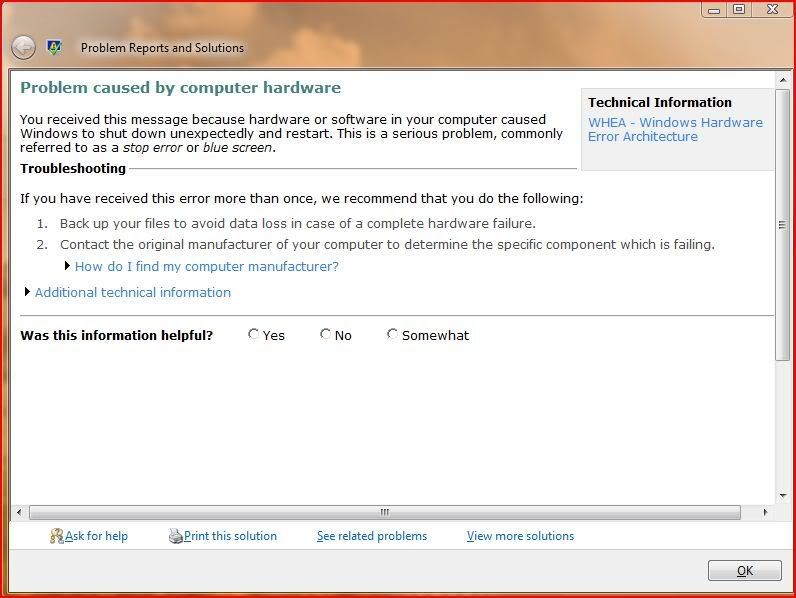The image size is (796, 598).
Task: Click View more solutions link
Action: pyautogui.click(x=520, y=536)
